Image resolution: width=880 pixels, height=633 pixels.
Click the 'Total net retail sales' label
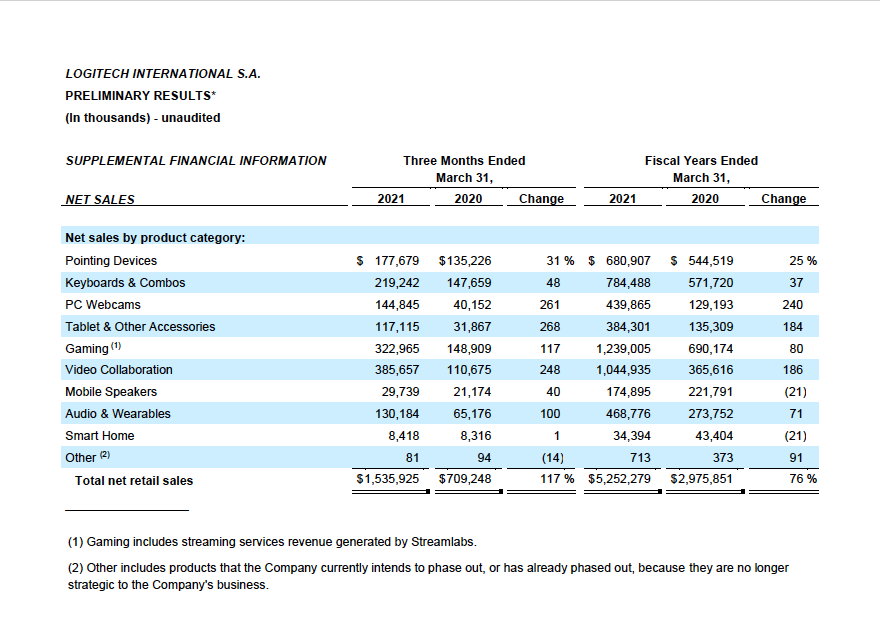134,481
